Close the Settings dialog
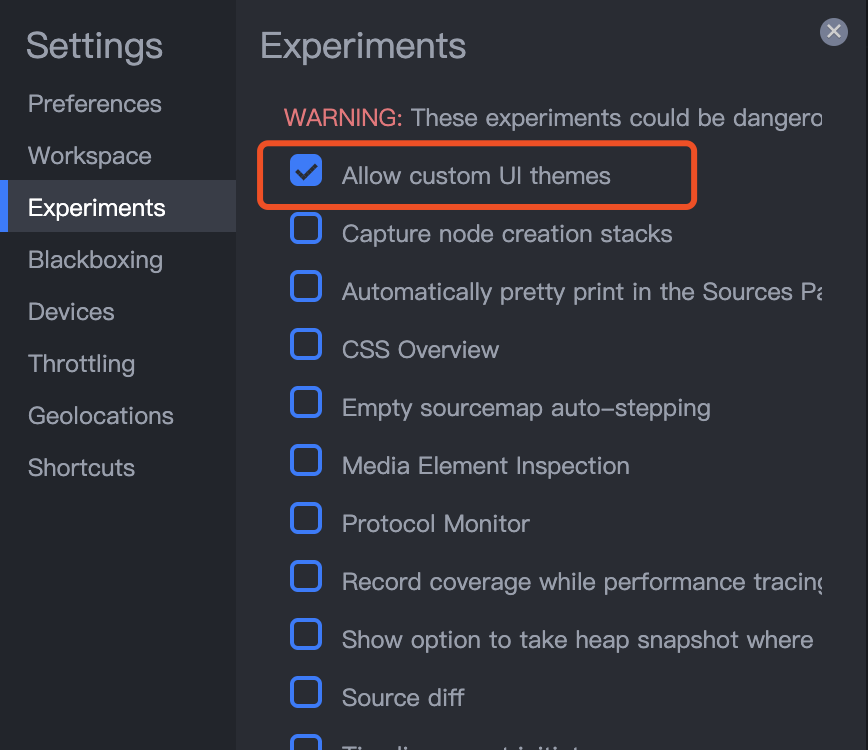 833,31
